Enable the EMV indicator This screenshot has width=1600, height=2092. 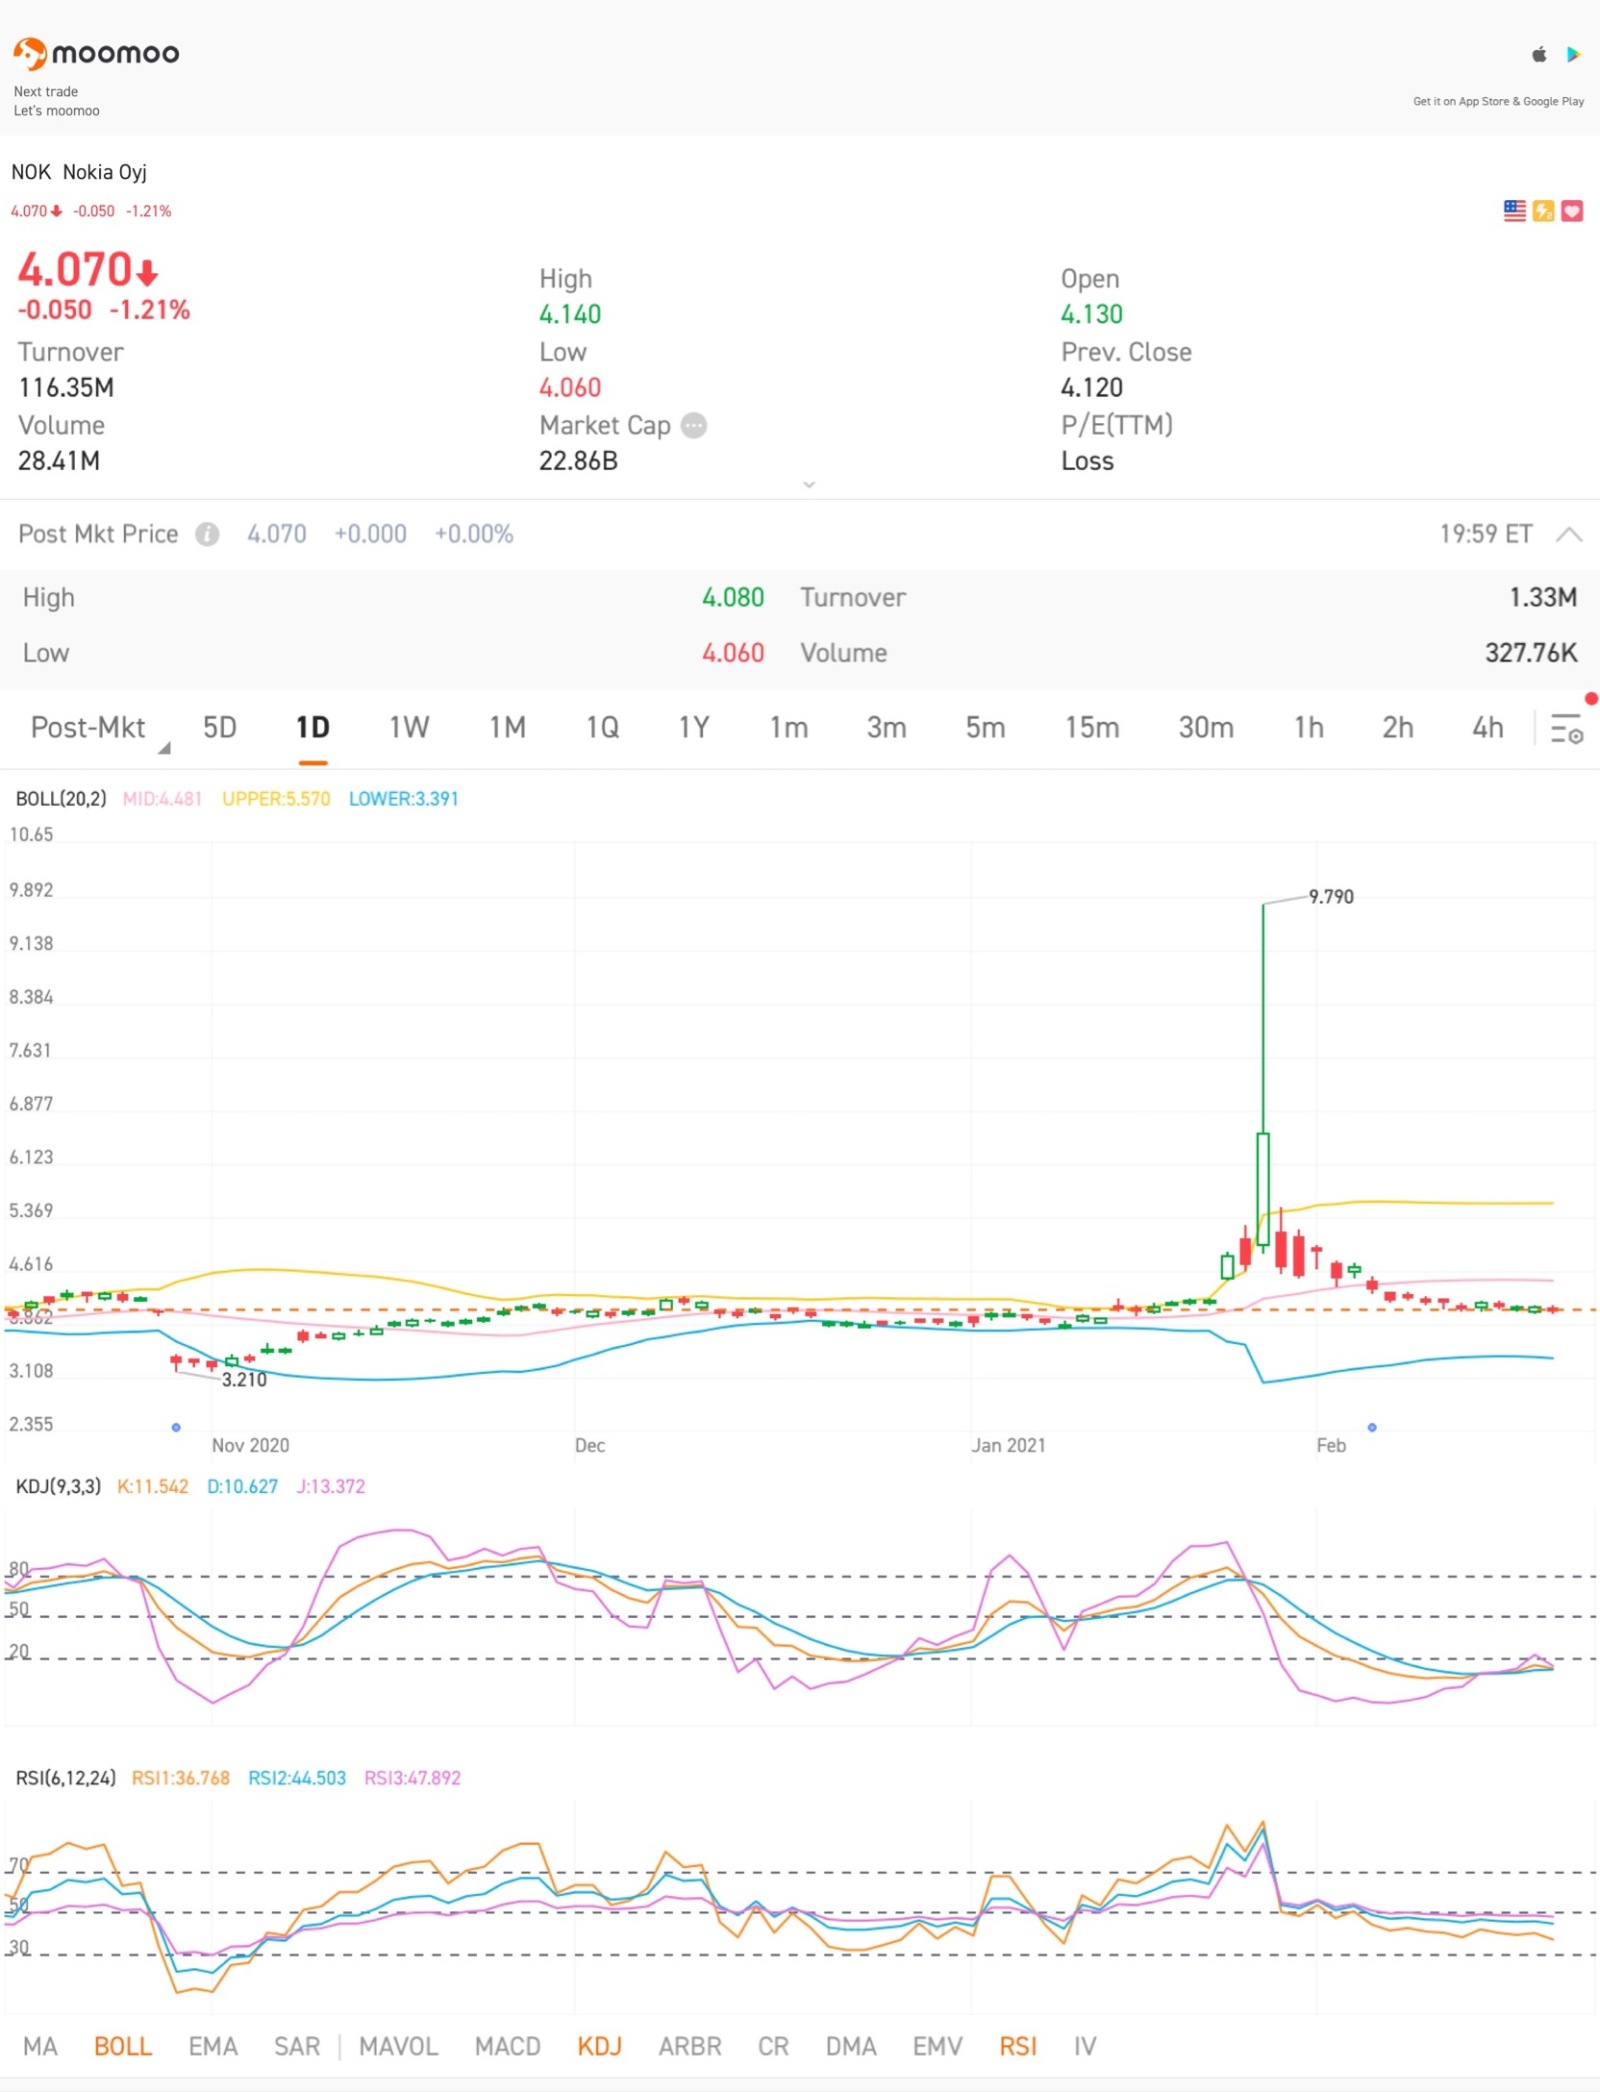pyautogui.click(x=937, y=2046)
